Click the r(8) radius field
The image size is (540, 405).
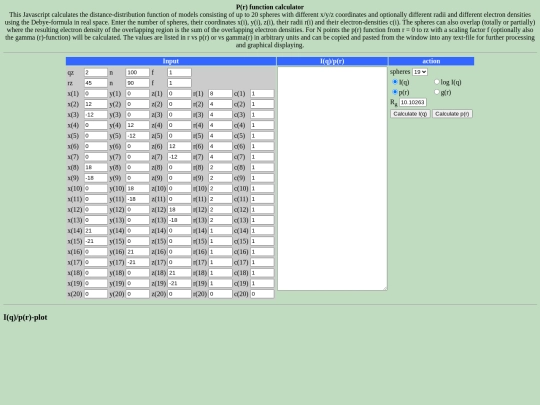pos(220,167)
